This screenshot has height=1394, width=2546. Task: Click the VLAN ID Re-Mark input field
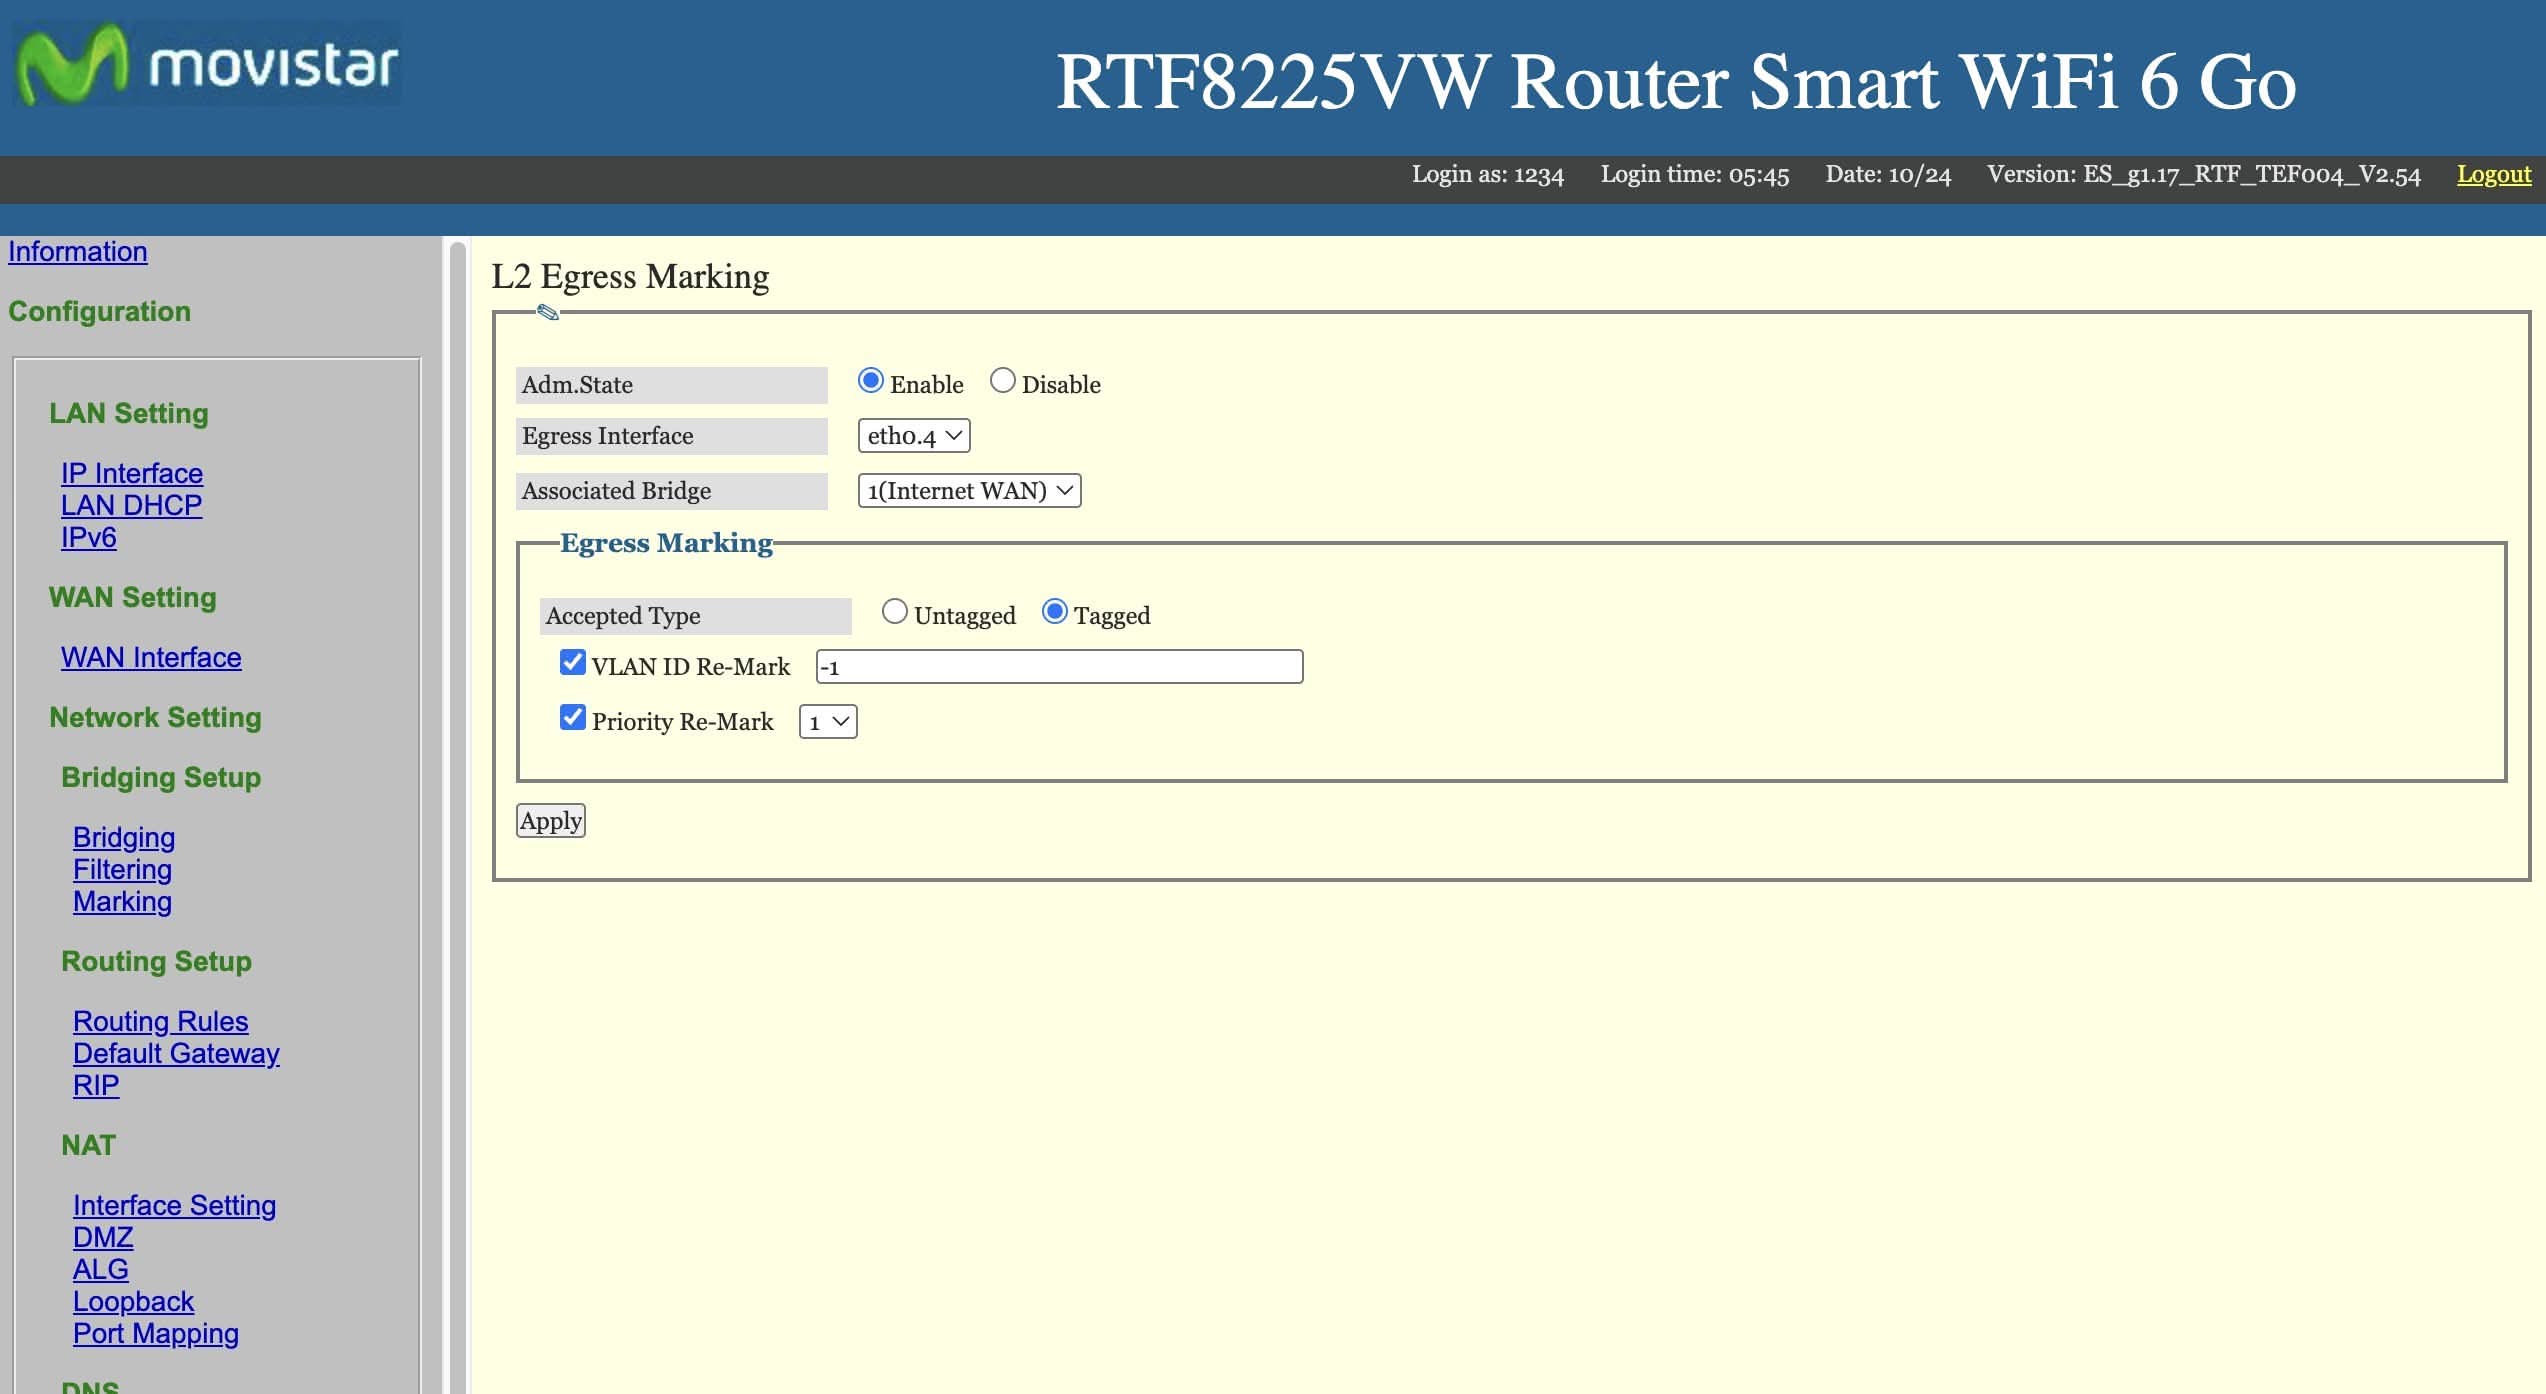1058,667
